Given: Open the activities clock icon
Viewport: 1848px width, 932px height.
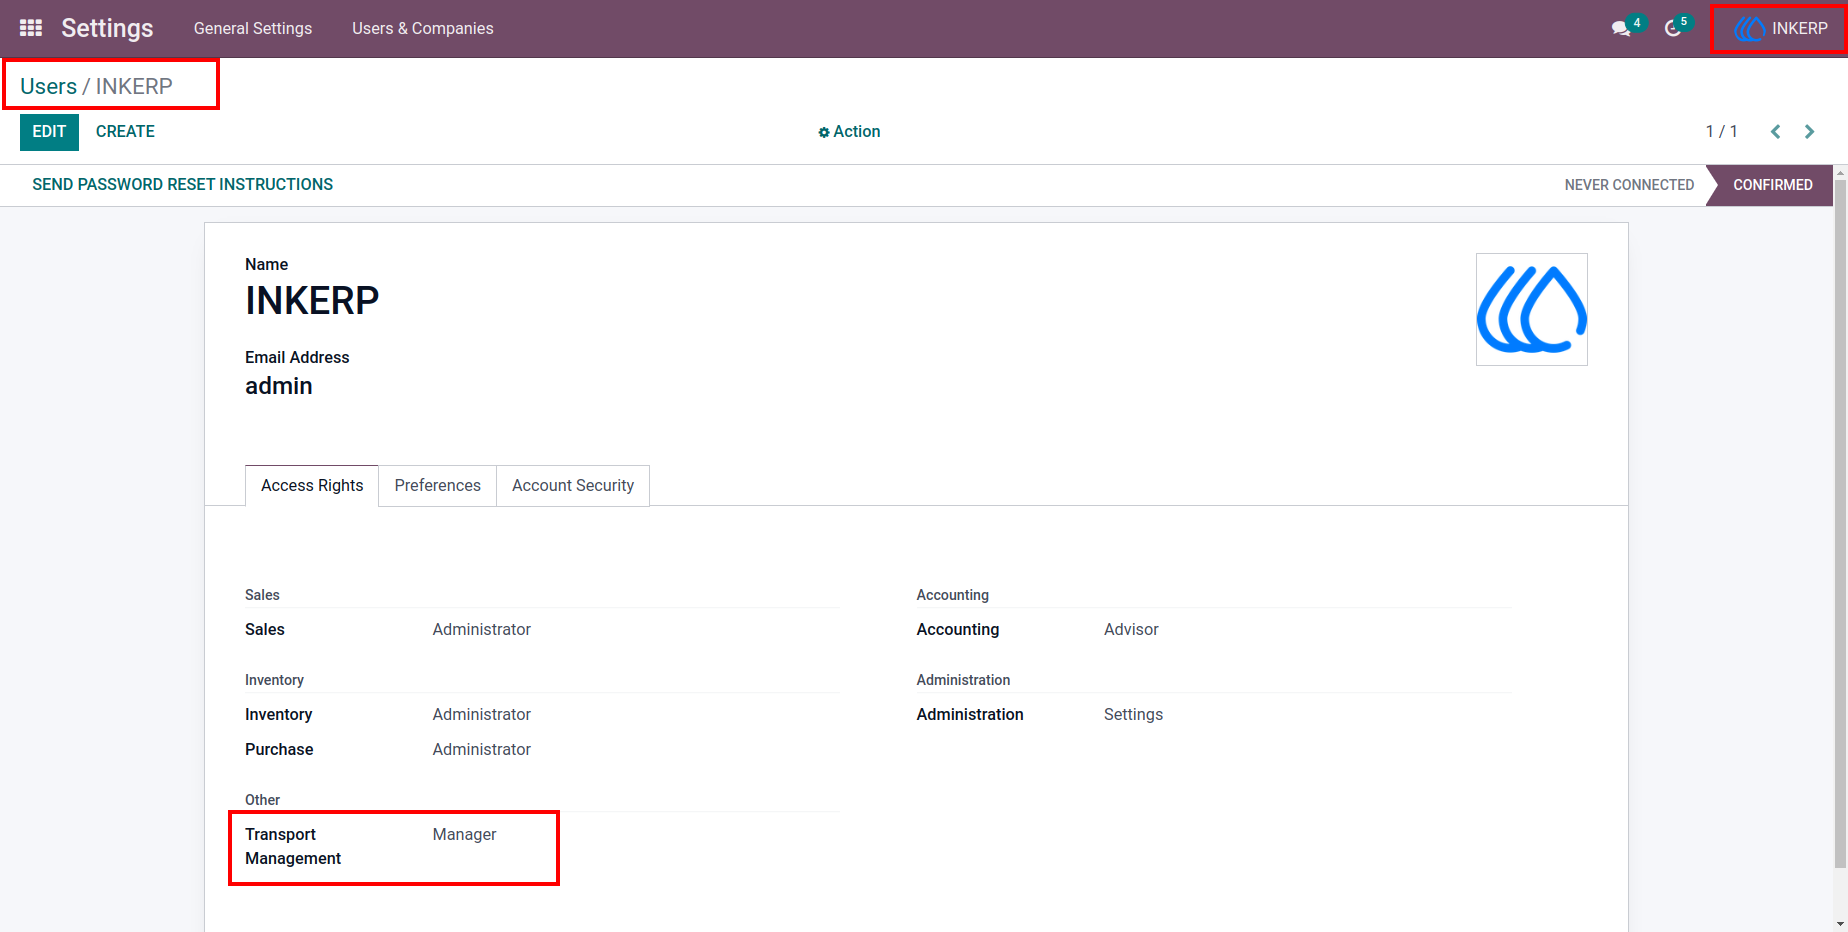Looking at the screenshot, I should pyautogui.click(x=1673, y=29).
